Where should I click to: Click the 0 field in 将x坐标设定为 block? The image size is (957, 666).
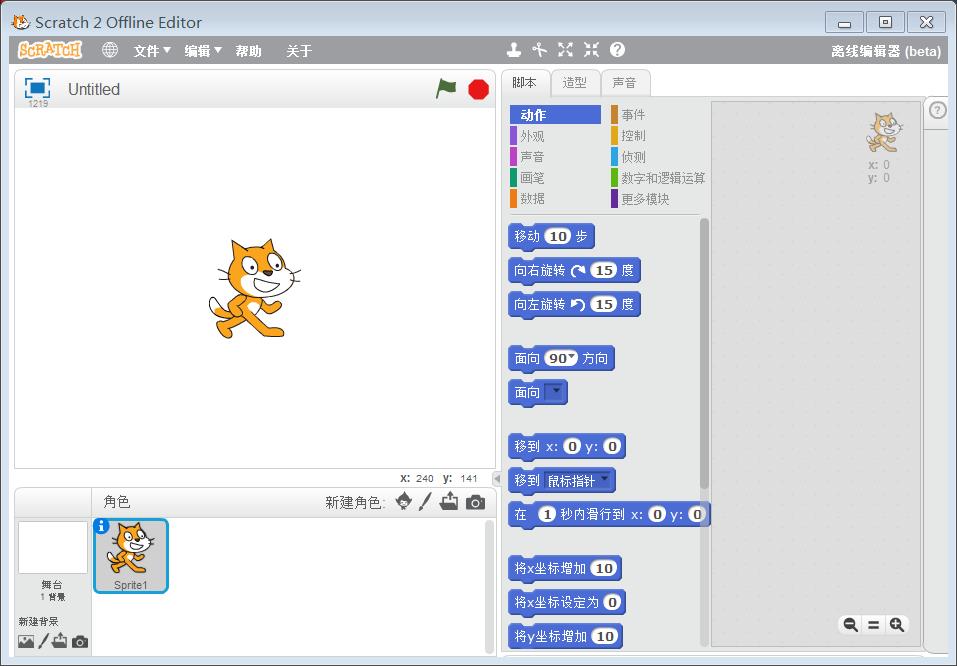(612, 603)
